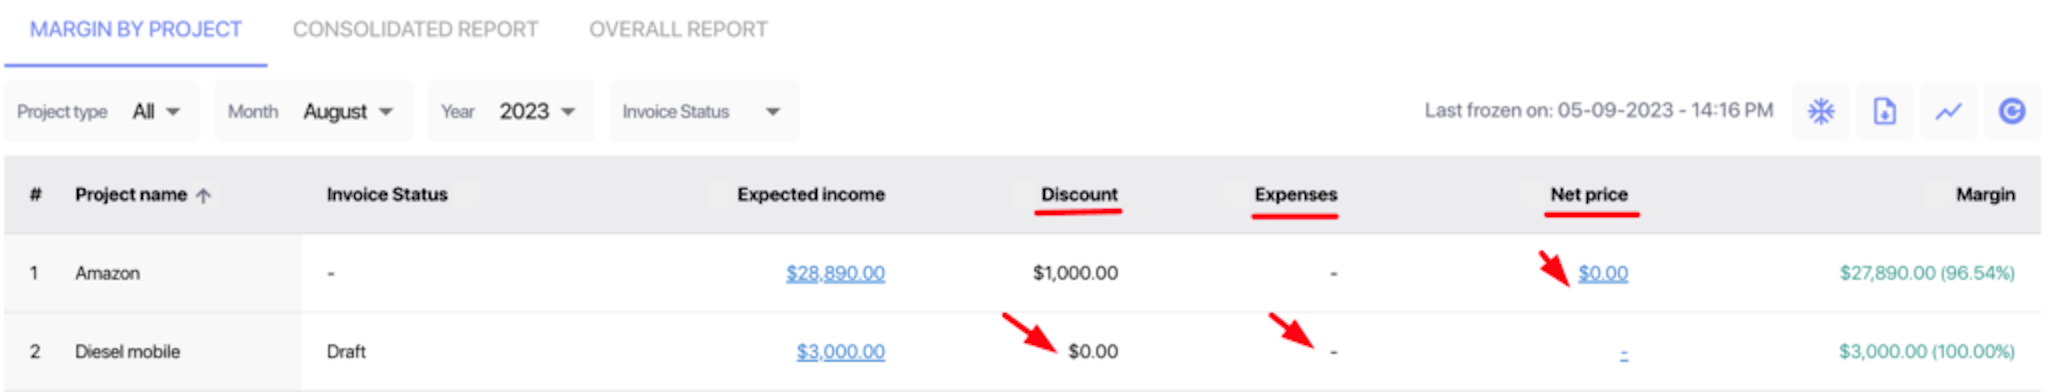Expand the Invoice Status filter dropdown
Image resolution: width=2048 pixels, height=392 pixels.
coord(704,111)
